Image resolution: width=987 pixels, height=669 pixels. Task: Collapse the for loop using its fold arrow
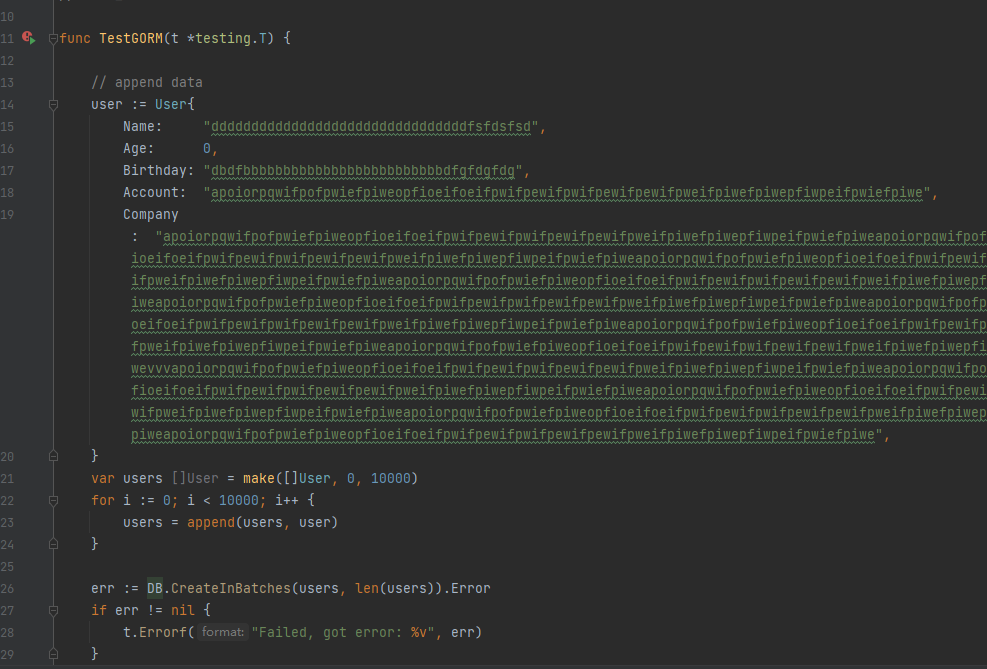pos(53,500)
